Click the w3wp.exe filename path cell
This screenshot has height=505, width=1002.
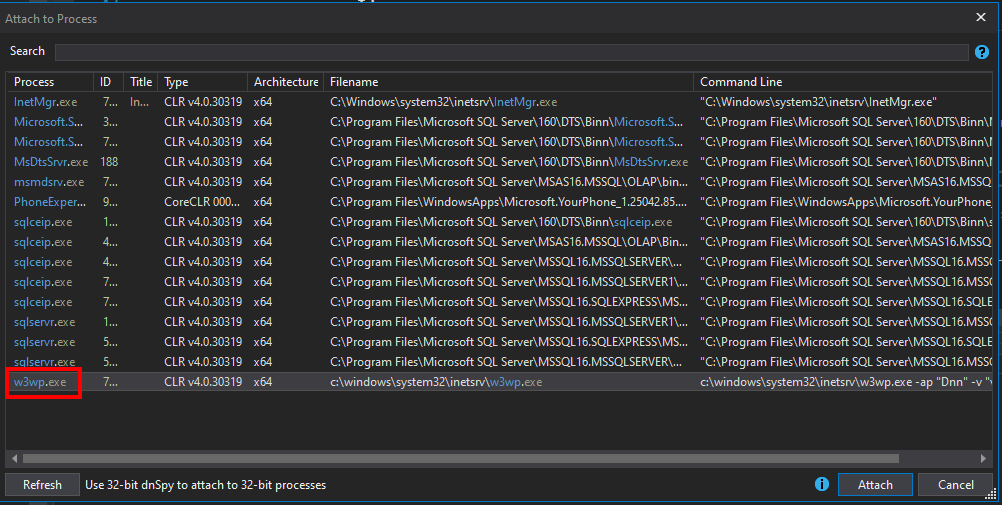[436, 382]
